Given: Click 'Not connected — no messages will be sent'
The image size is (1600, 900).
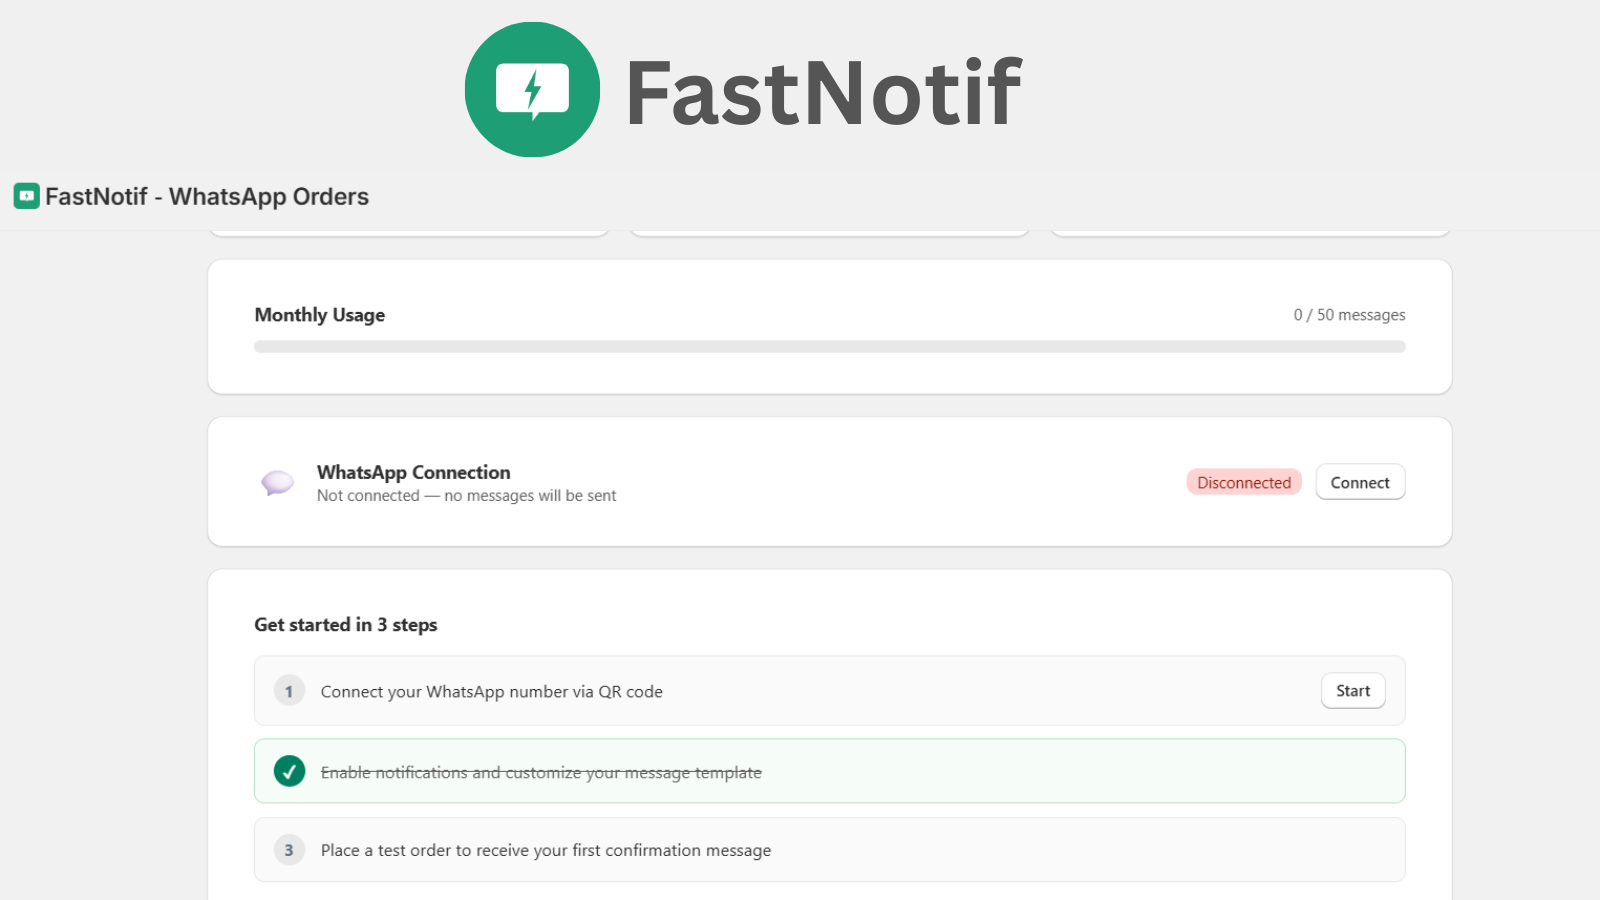Looking at the screenshot, I should point(467,496).
